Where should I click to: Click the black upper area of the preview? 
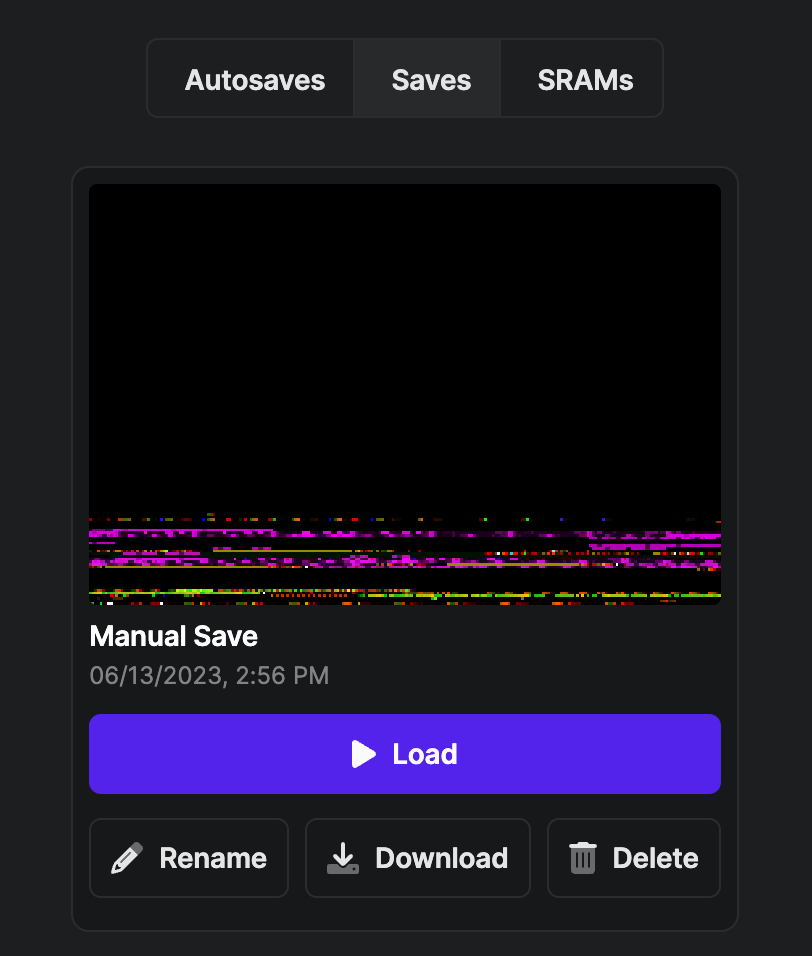pyautogui.click(x=405, y=330)
